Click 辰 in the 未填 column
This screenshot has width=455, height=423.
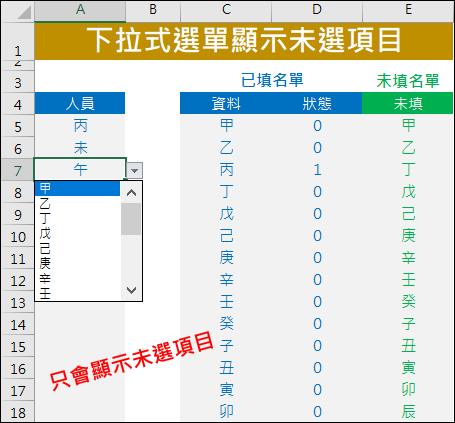point(408,411)
